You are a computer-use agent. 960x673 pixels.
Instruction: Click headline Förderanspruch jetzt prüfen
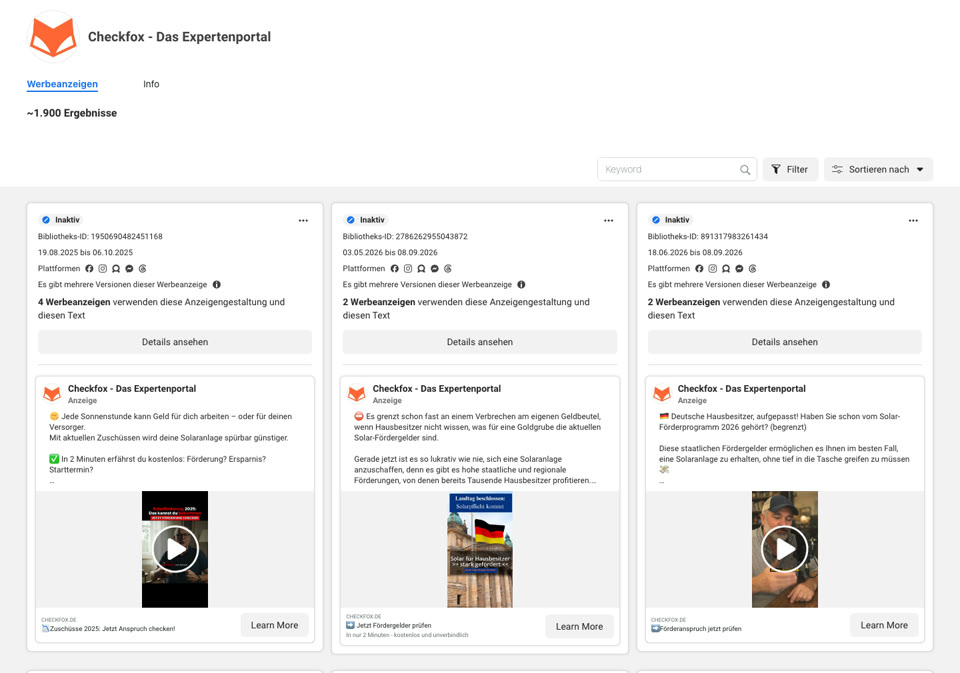coord(696,628)
